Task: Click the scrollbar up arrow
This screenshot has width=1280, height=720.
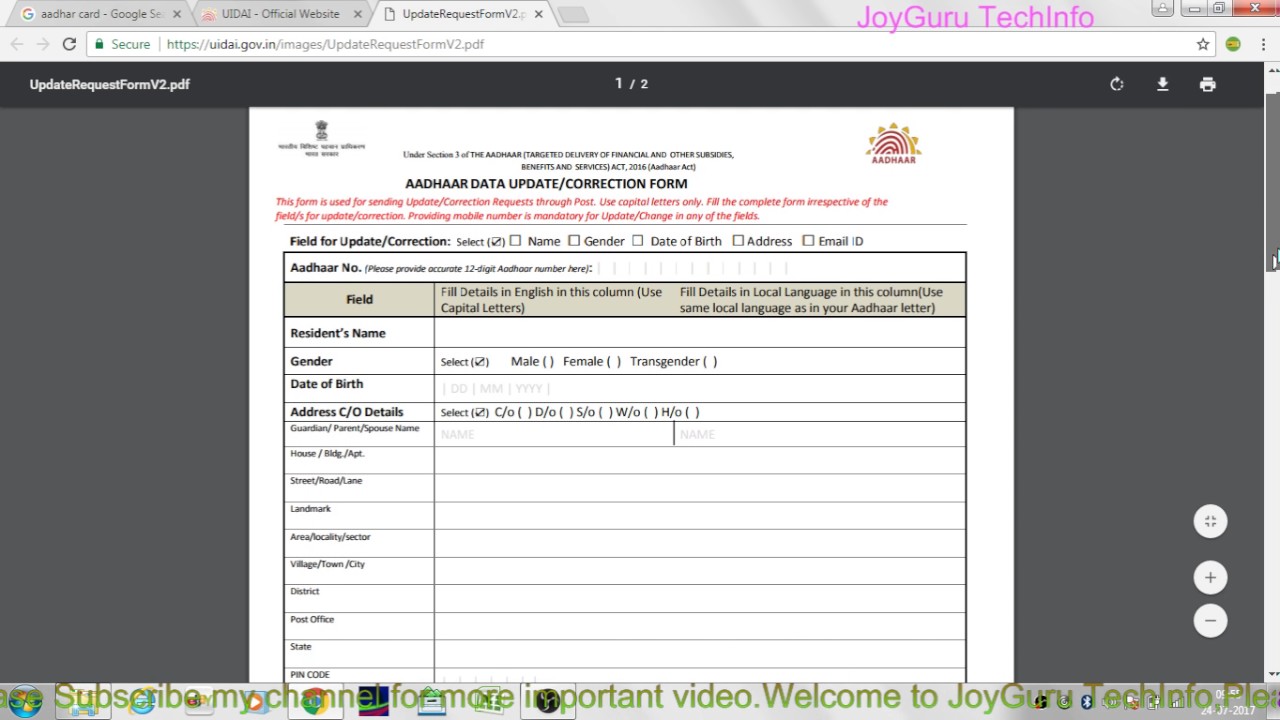Action: tap(1272, 71)
